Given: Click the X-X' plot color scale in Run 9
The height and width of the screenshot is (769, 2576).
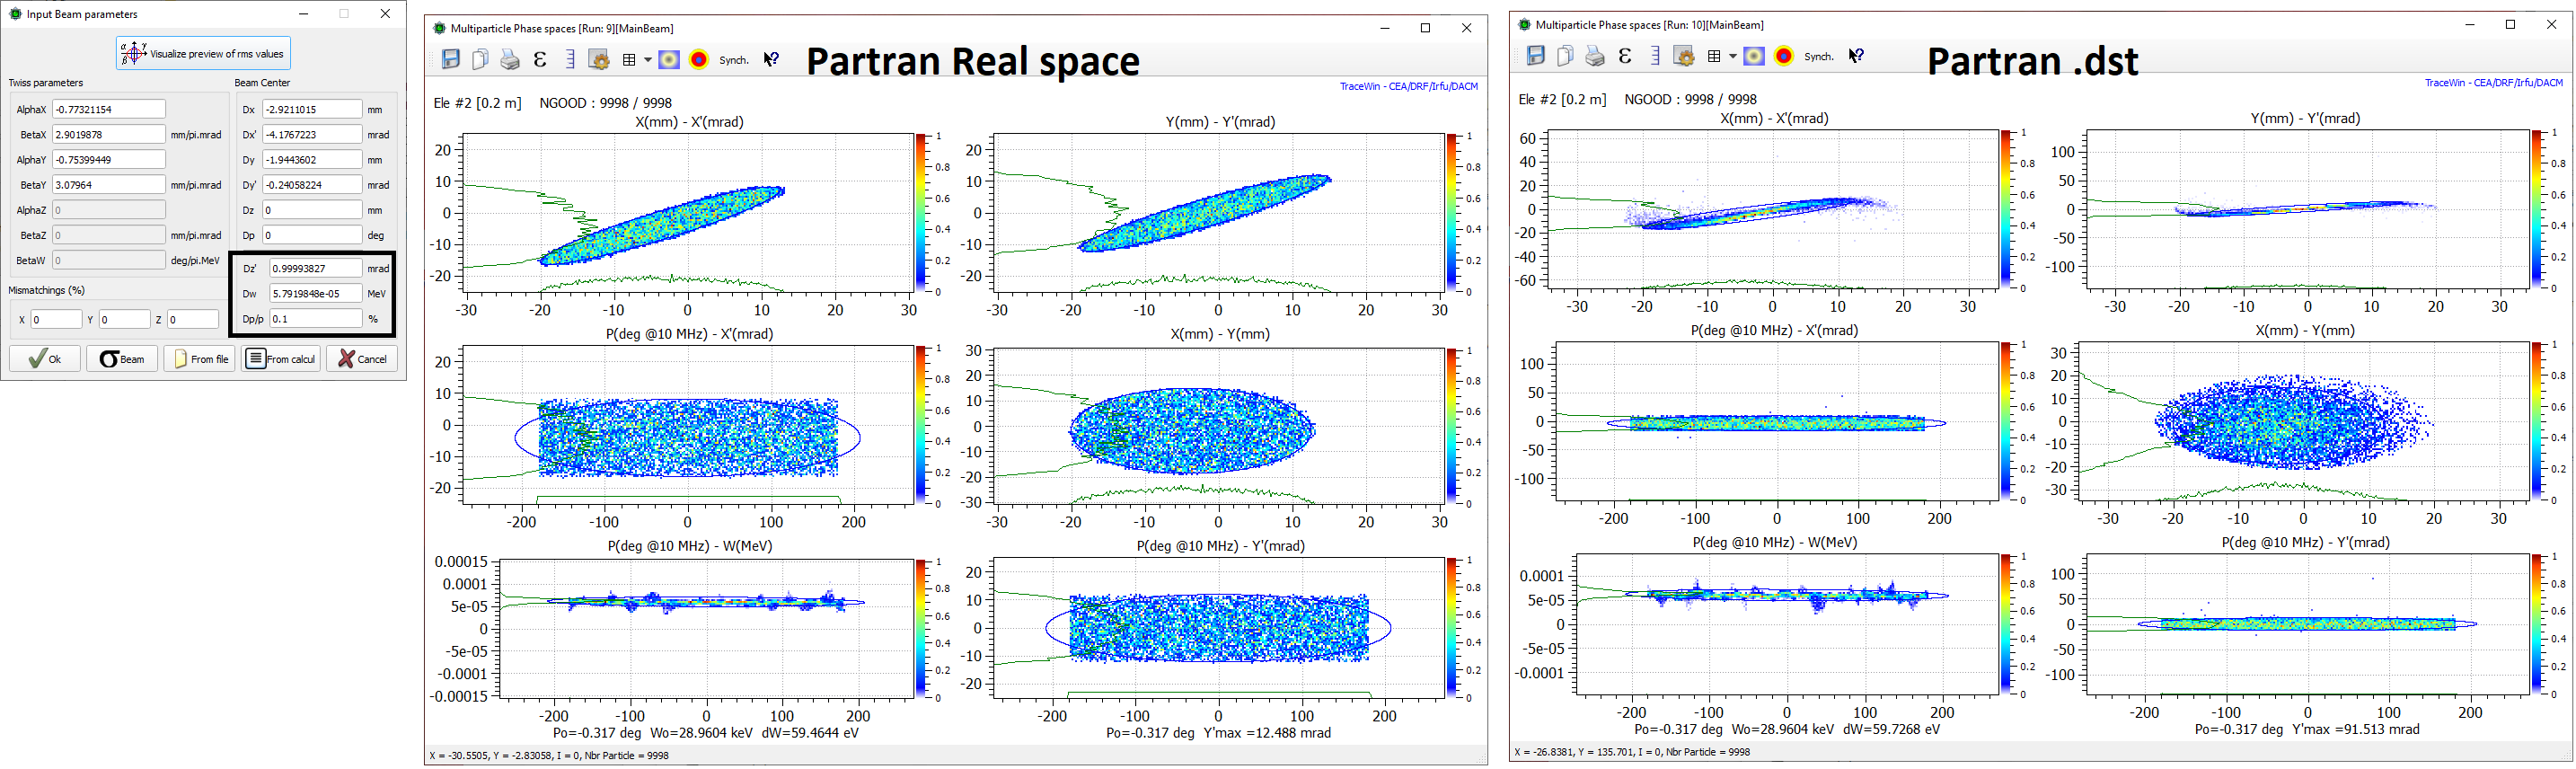Looking at the screenshot, I should point(921,212).
